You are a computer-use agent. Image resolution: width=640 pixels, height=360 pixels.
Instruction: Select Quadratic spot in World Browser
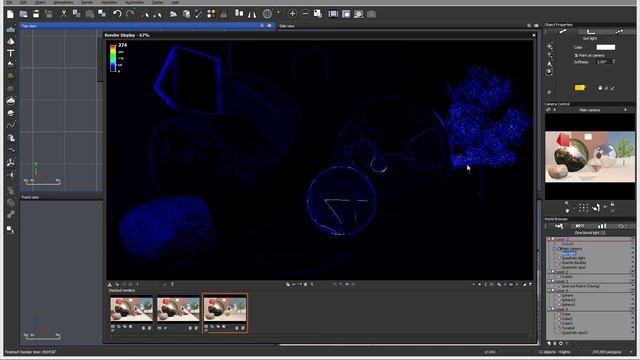point(573,267)
